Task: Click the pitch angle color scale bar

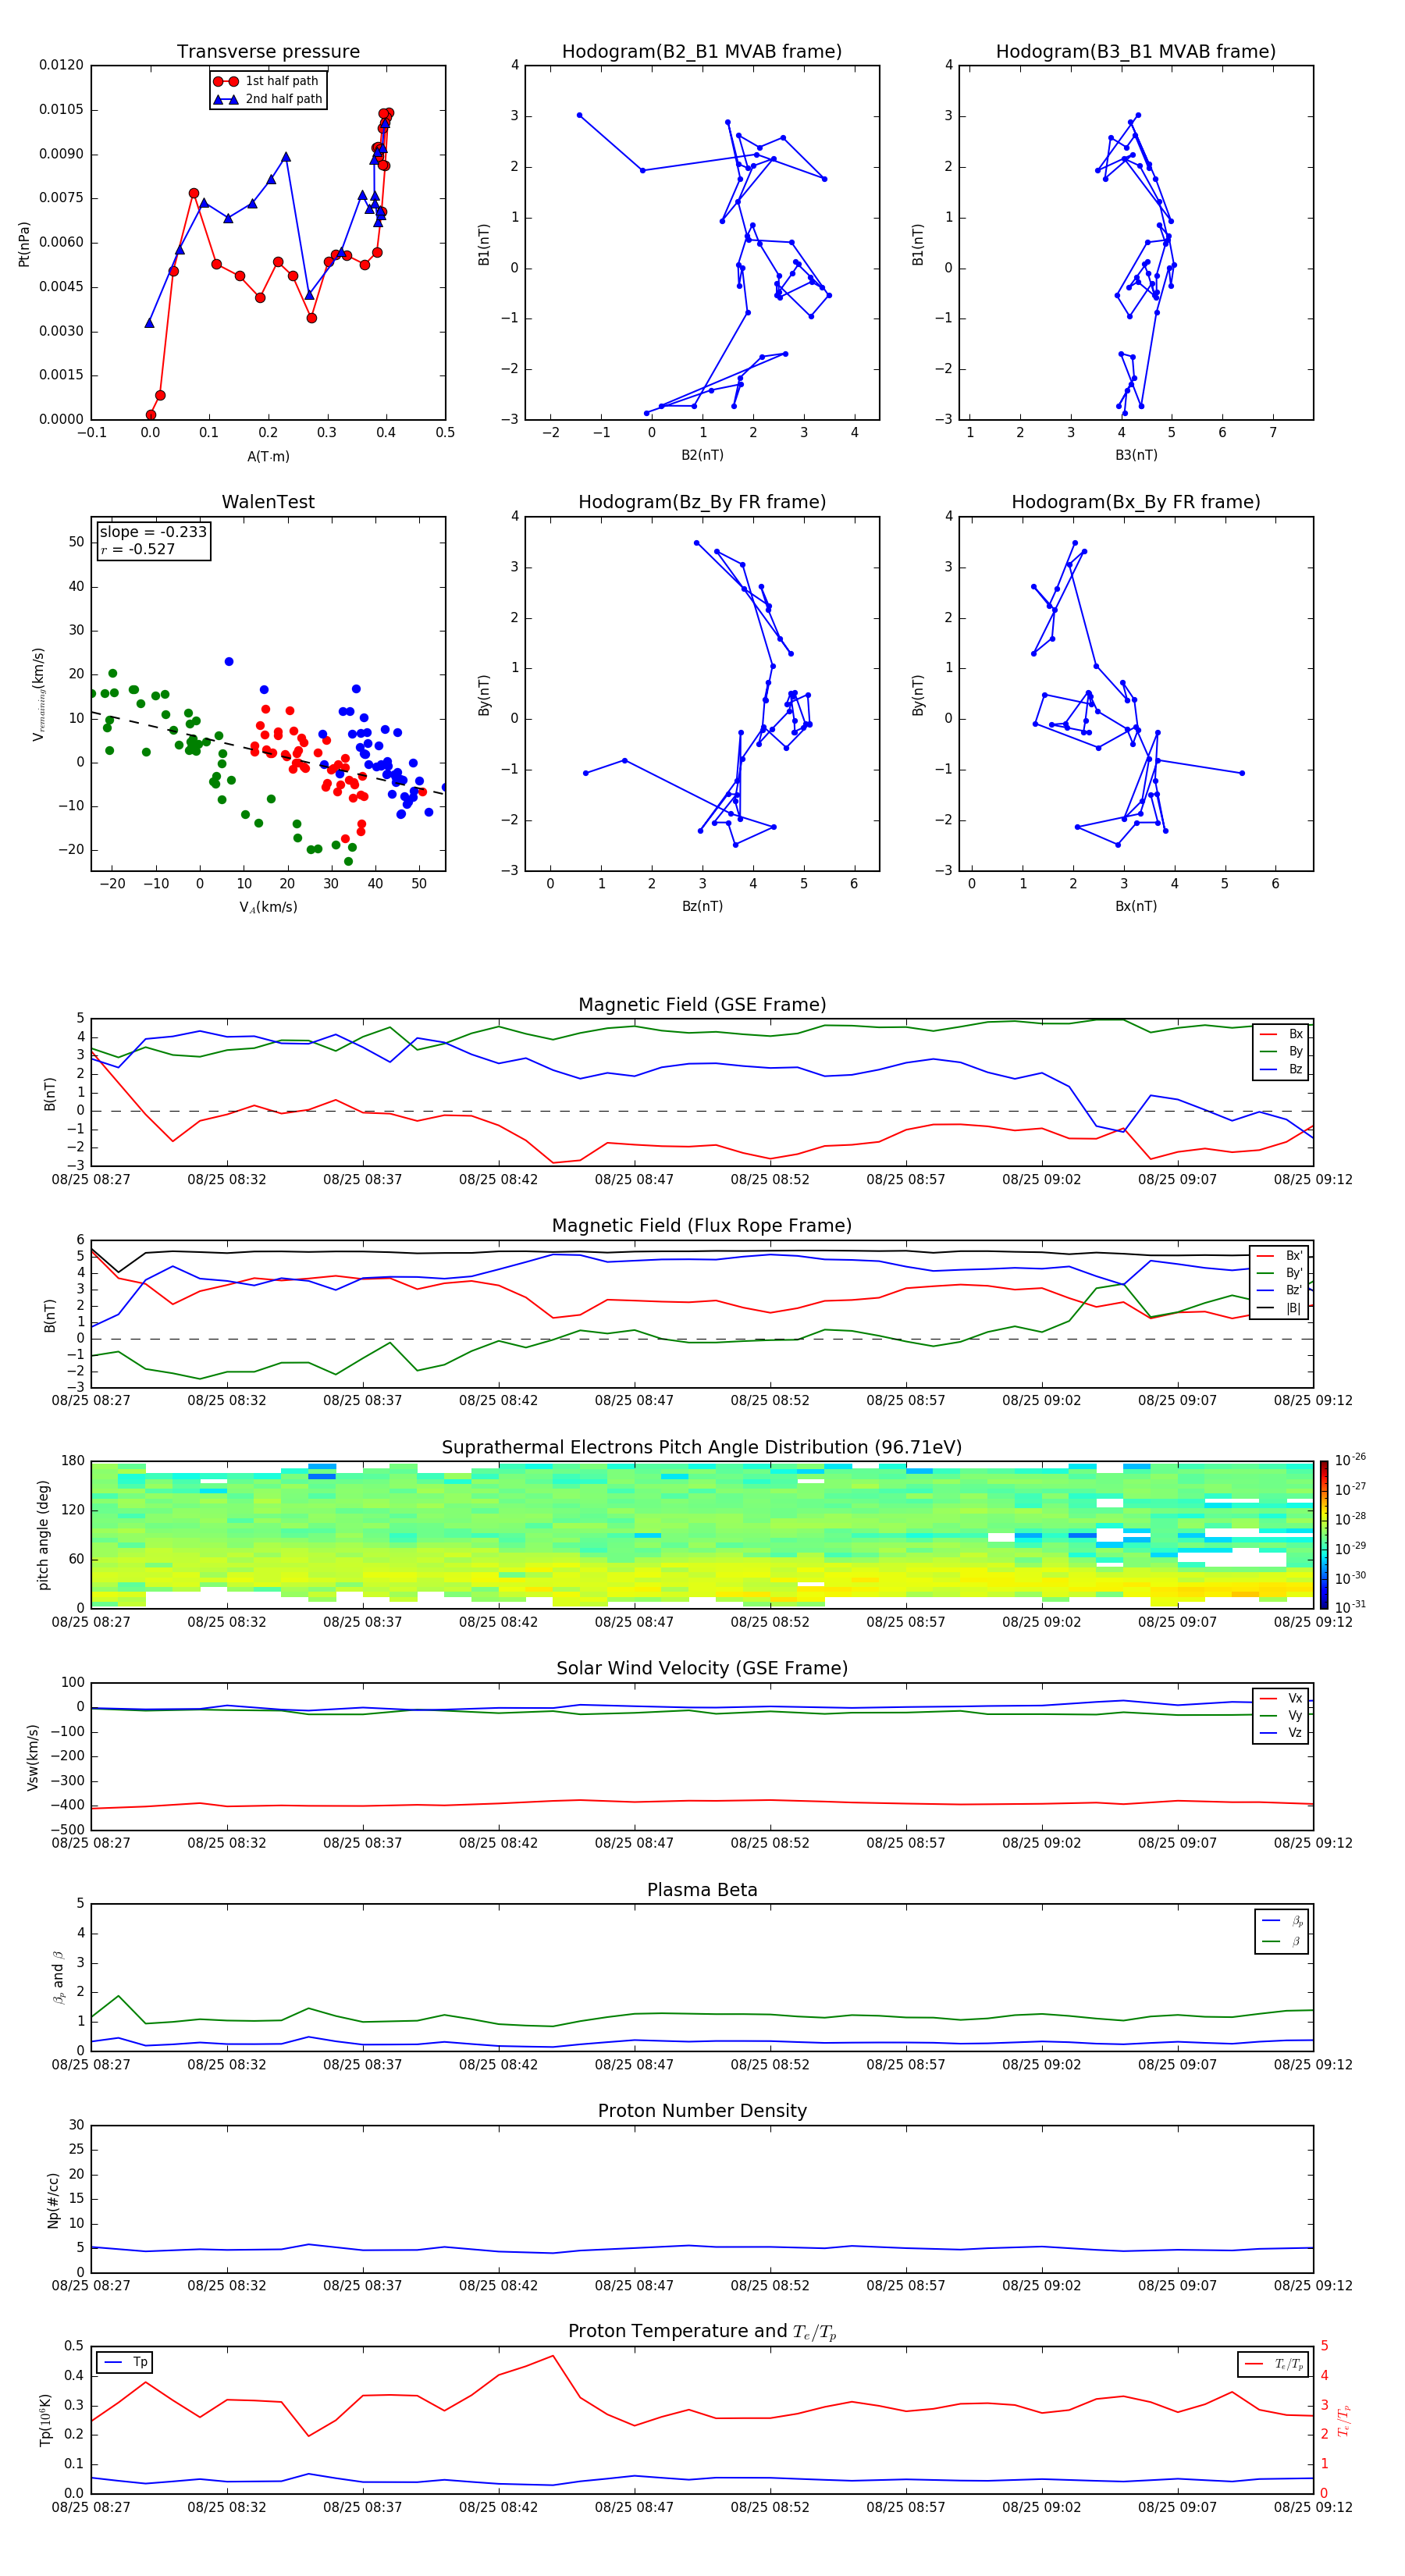Action: [x=1324, y=1535]
